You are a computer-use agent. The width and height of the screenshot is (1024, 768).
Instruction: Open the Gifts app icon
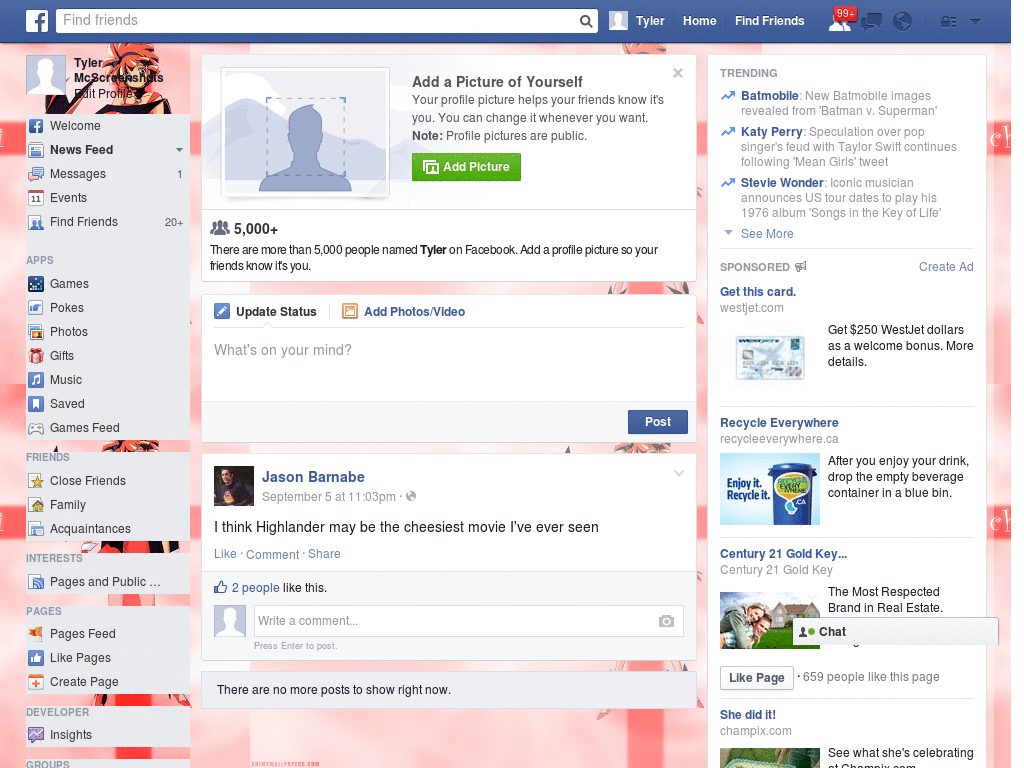pos(36,356)
